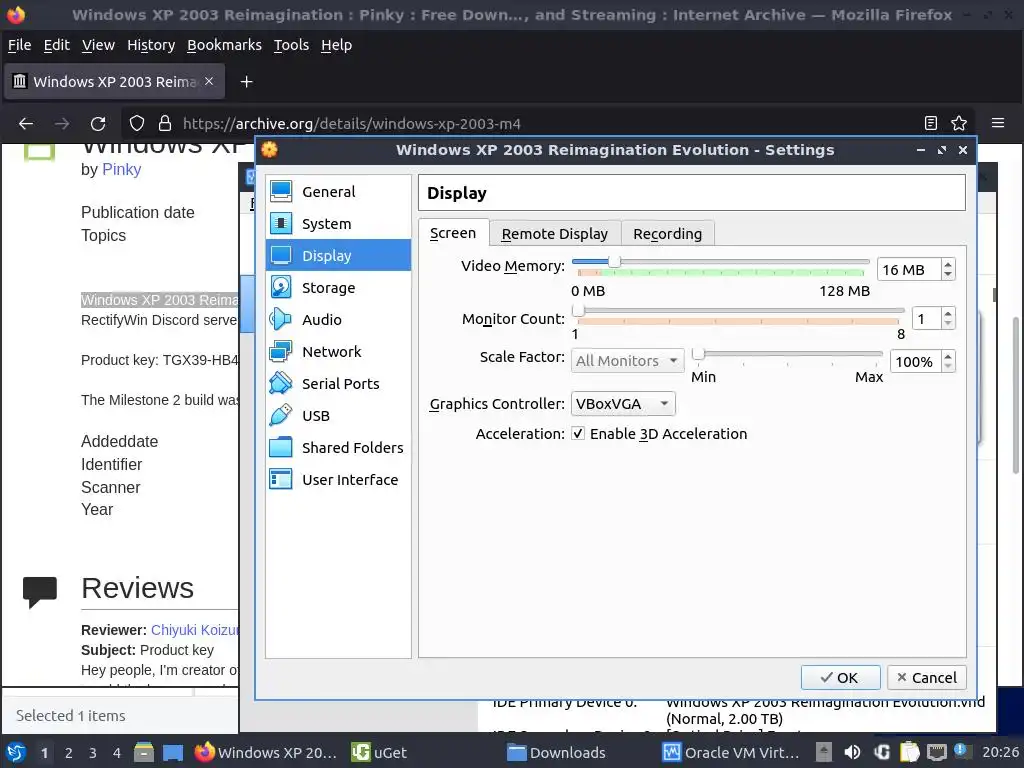Switch to Recording tab

tap(667, 234)
